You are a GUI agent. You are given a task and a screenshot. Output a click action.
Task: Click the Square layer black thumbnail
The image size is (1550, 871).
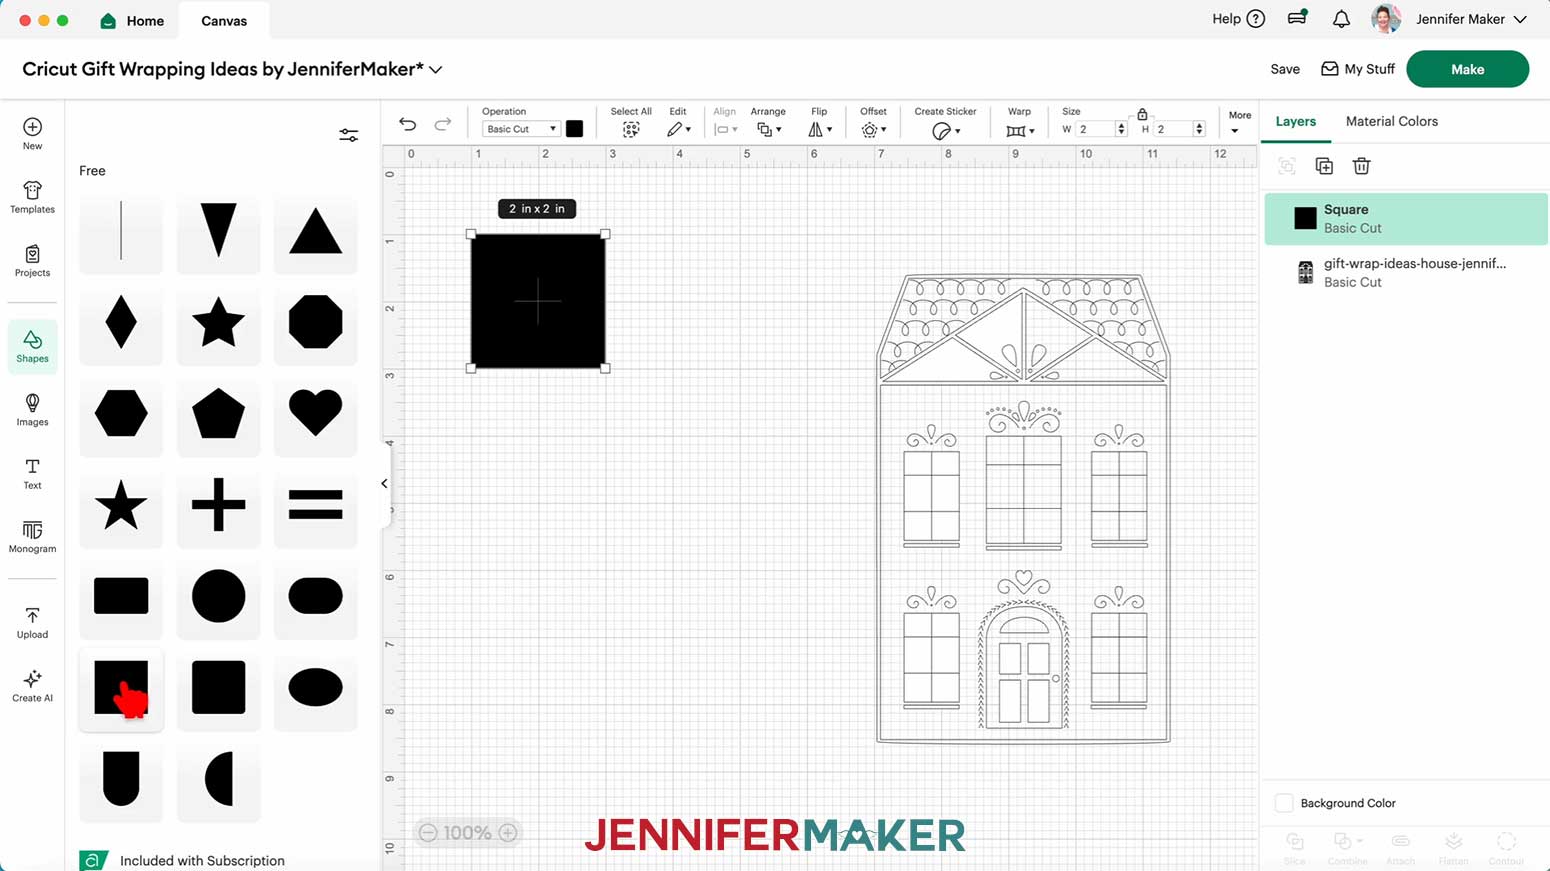[x=1305, y=218]
